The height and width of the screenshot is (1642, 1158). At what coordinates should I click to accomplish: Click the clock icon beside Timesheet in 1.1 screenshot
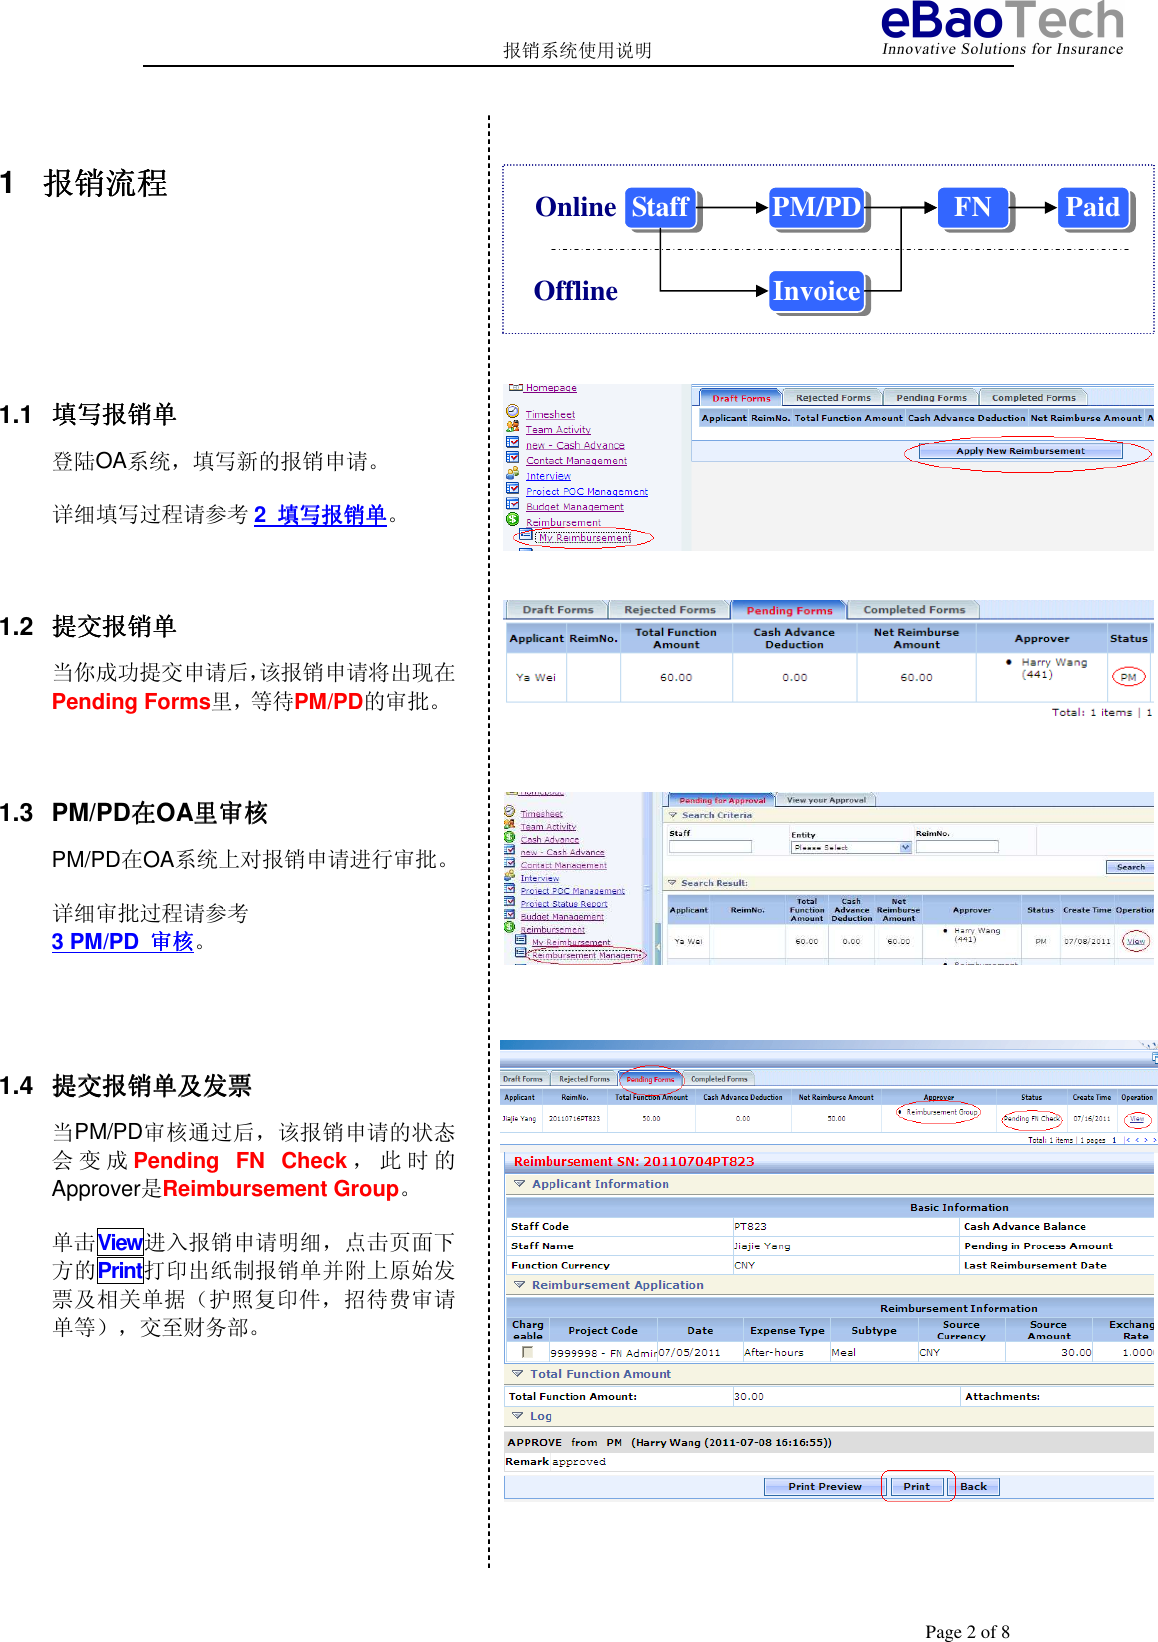click(512, 412)
